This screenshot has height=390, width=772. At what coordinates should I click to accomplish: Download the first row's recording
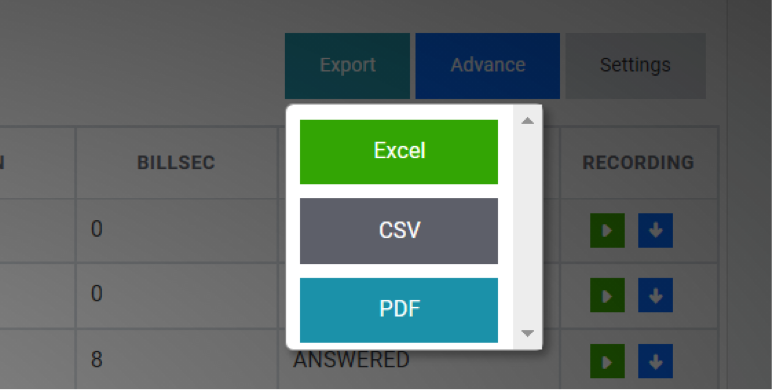[x=655, y=230]
